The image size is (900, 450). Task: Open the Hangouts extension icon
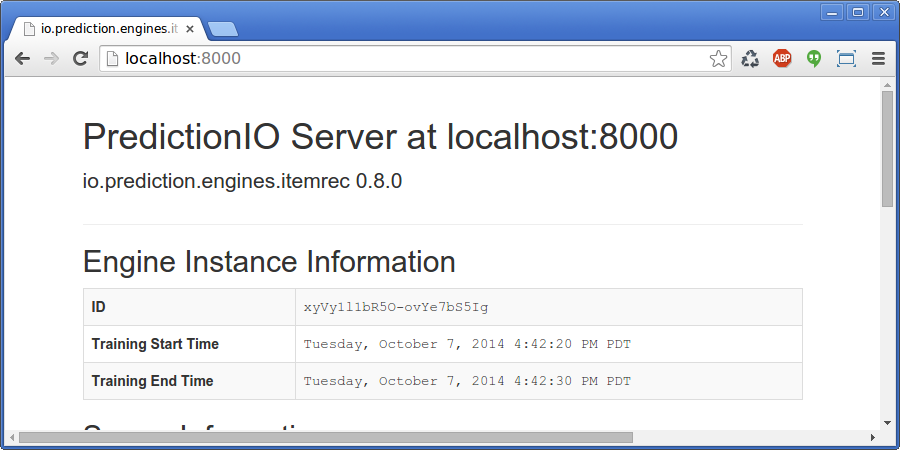pos(814,59)
